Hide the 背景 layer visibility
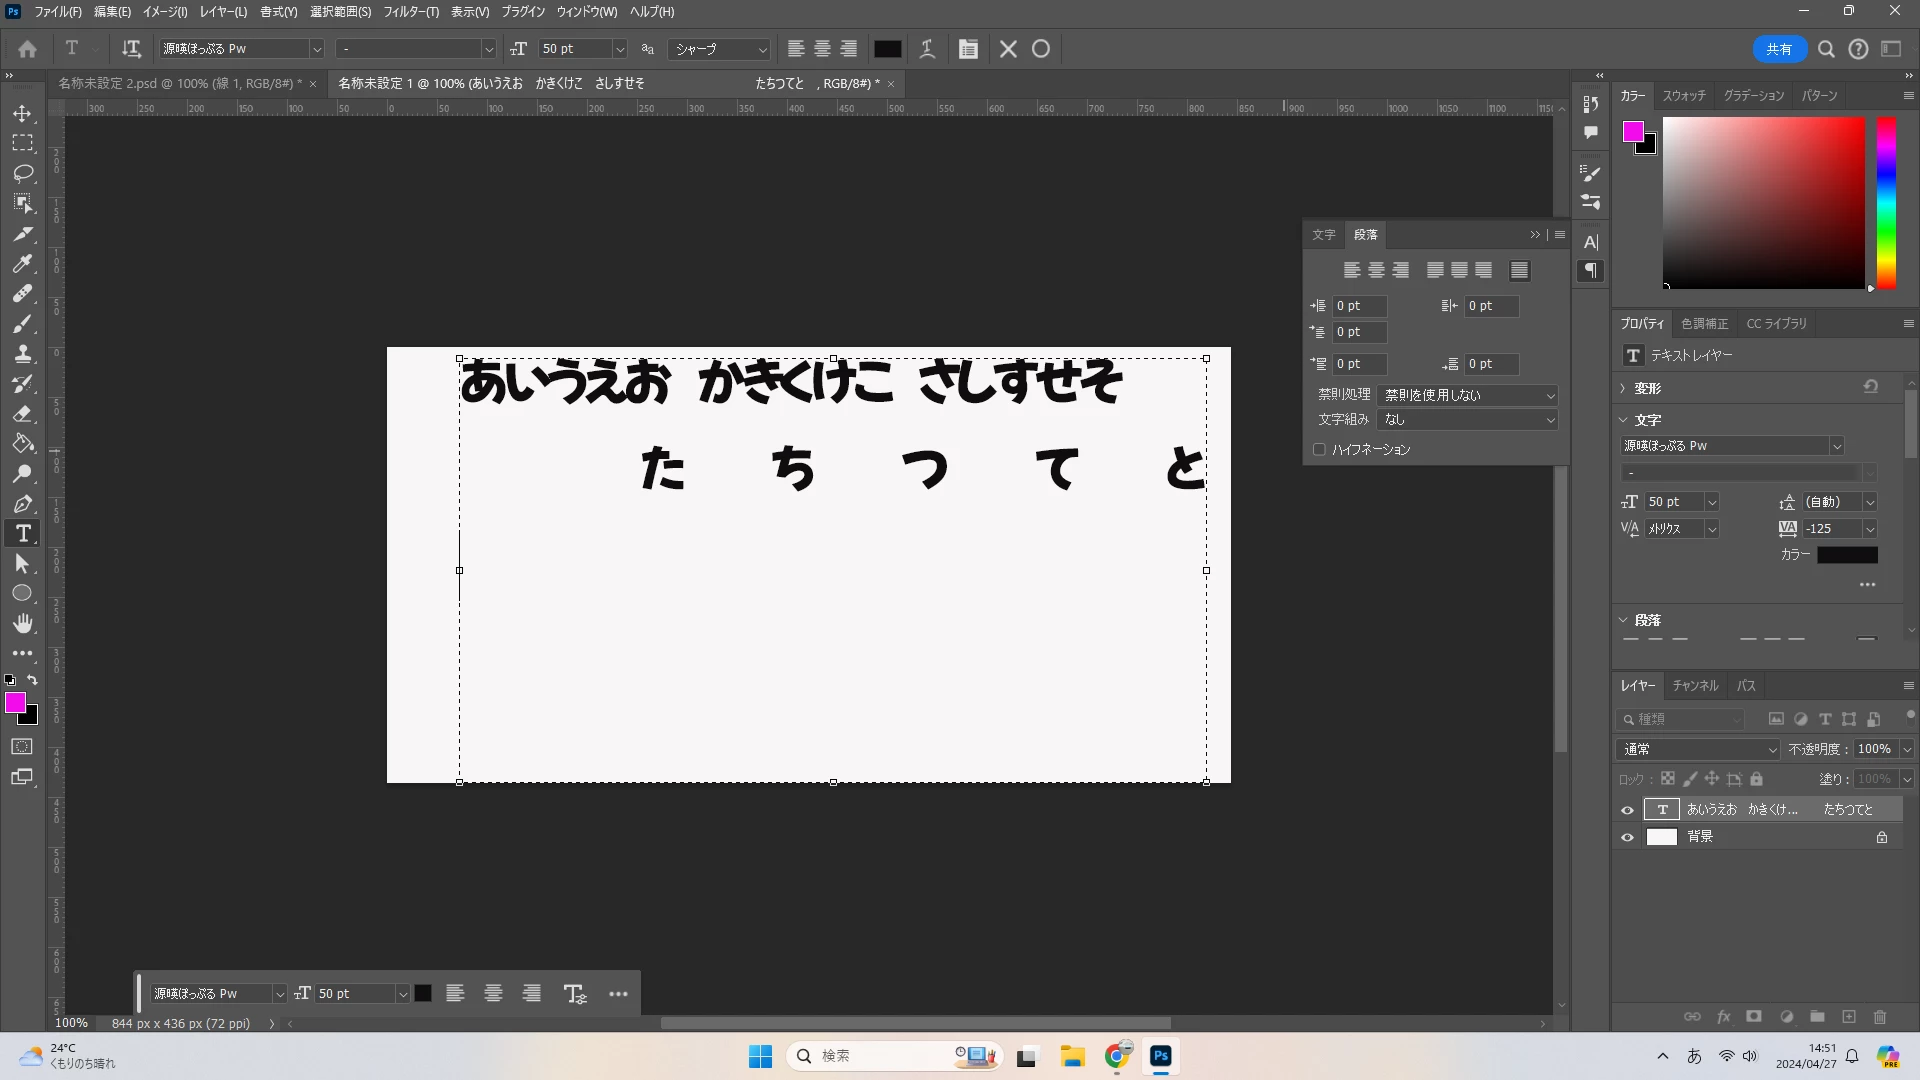The height and width of the screenshot is (1080, 1920). click(x=1627, y=837)
